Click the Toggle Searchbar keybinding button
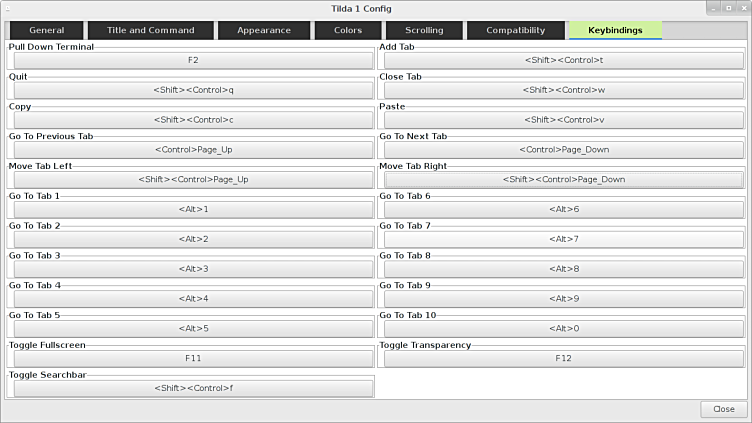Image resolution: width=752 pixels, height=423 pixels. point(193,388)
